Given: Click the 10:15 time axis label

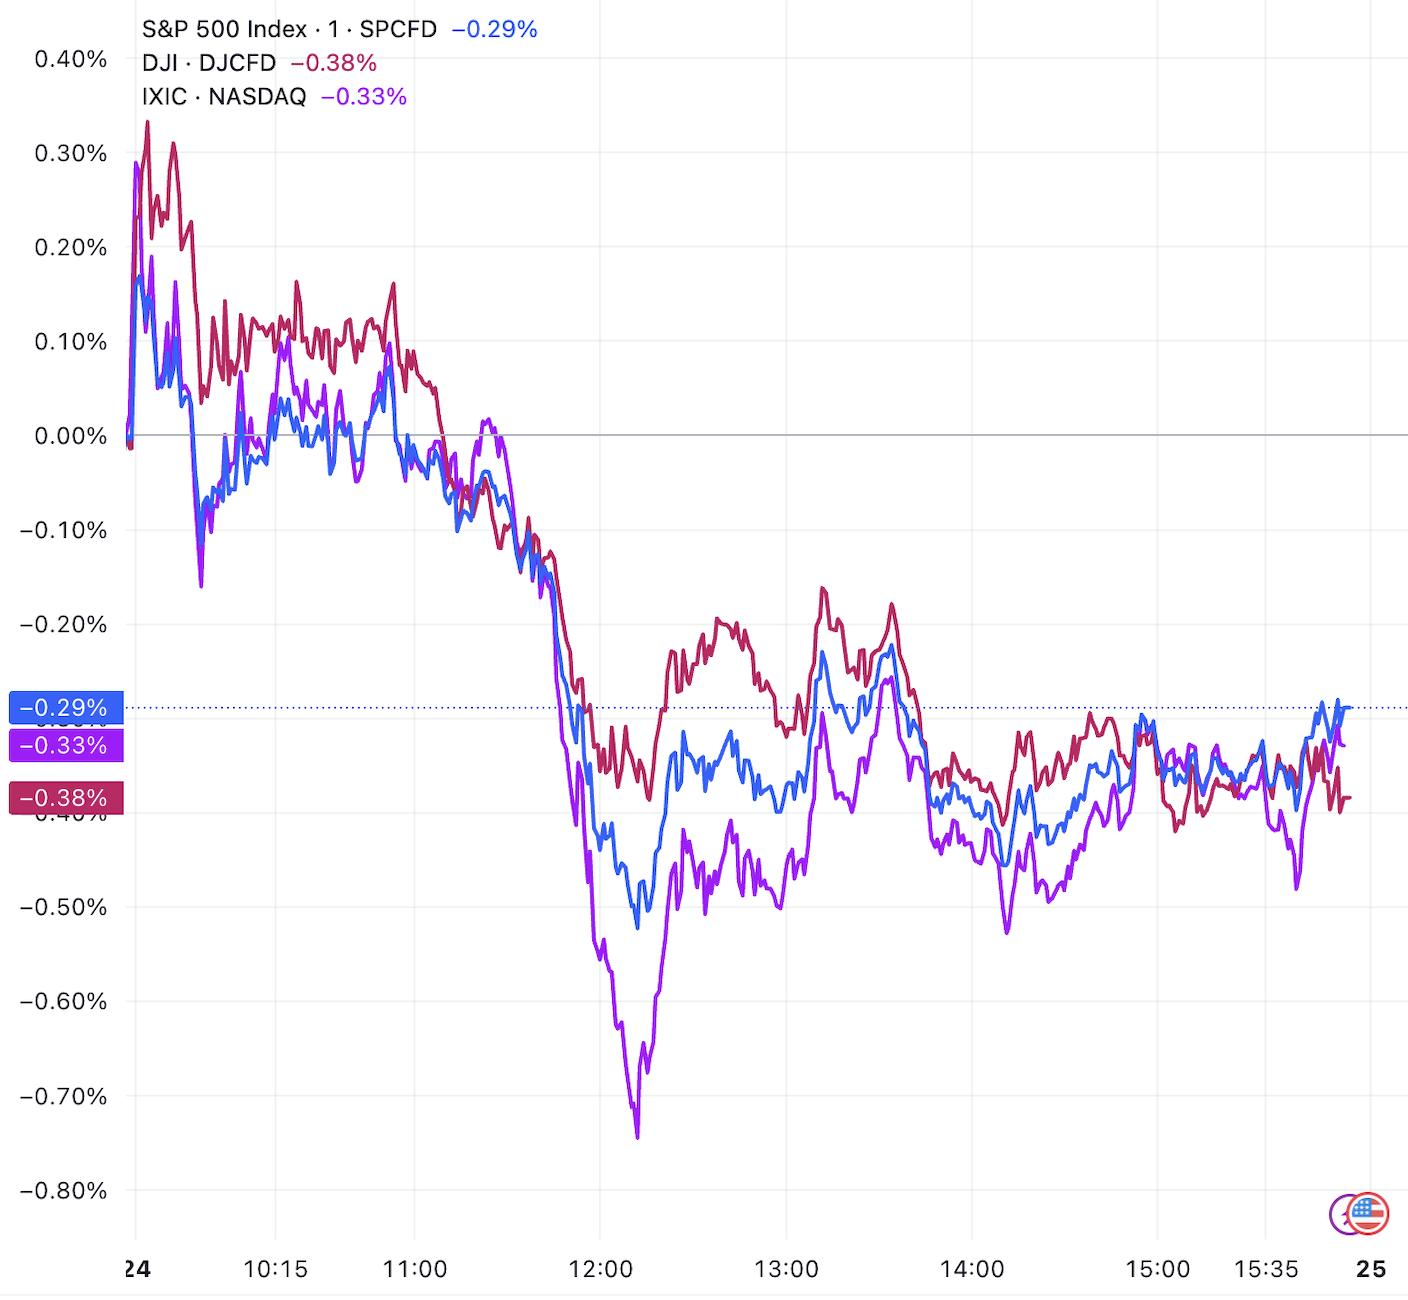Looking at the screenshot, I should 276,1269.
